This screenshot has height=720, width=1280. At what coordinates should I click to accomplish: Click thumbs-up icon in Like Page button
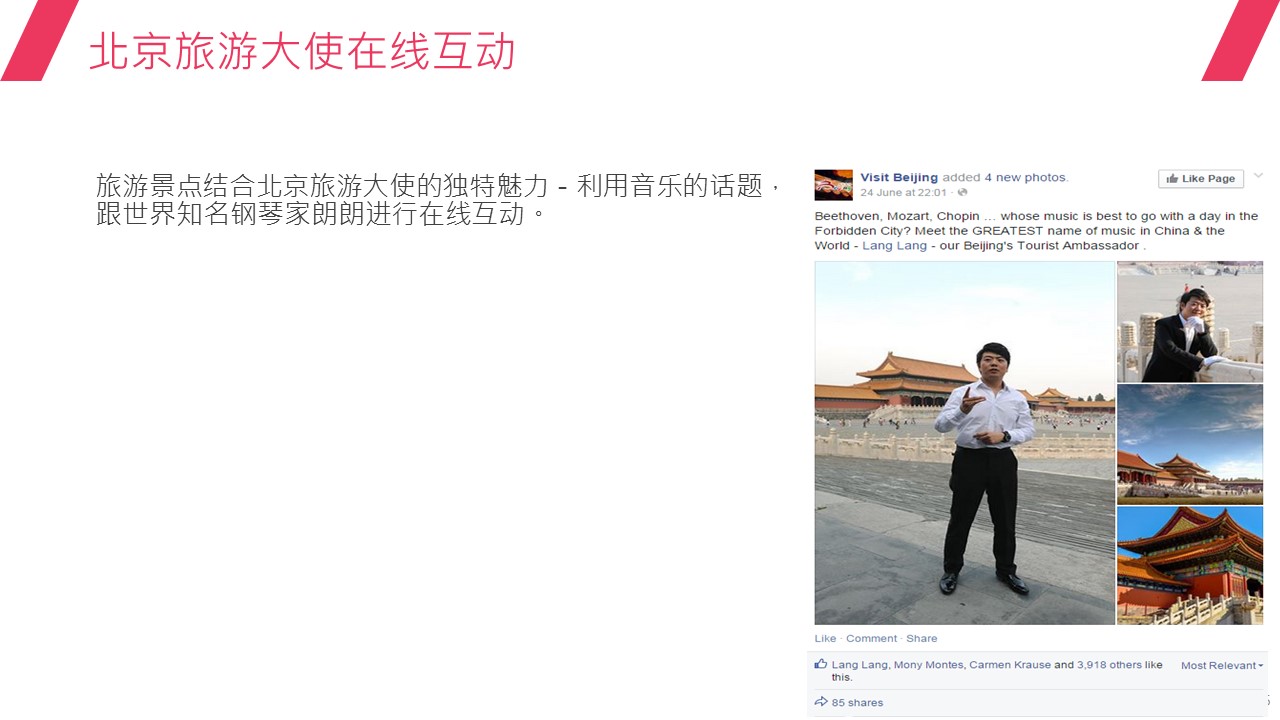(x=1172, y=179)
